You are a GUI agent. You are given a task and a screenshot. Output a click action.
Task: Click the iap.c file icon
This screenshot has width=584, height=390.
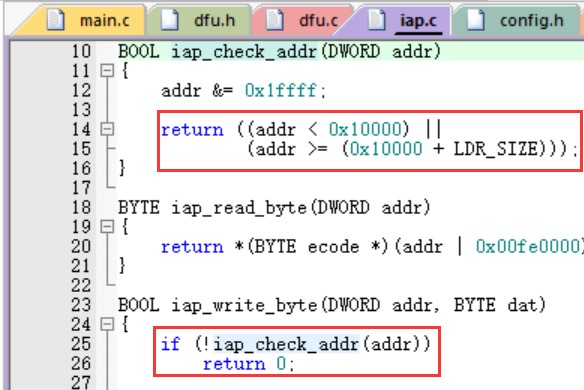pyautogui.click(x=377, y=20)
